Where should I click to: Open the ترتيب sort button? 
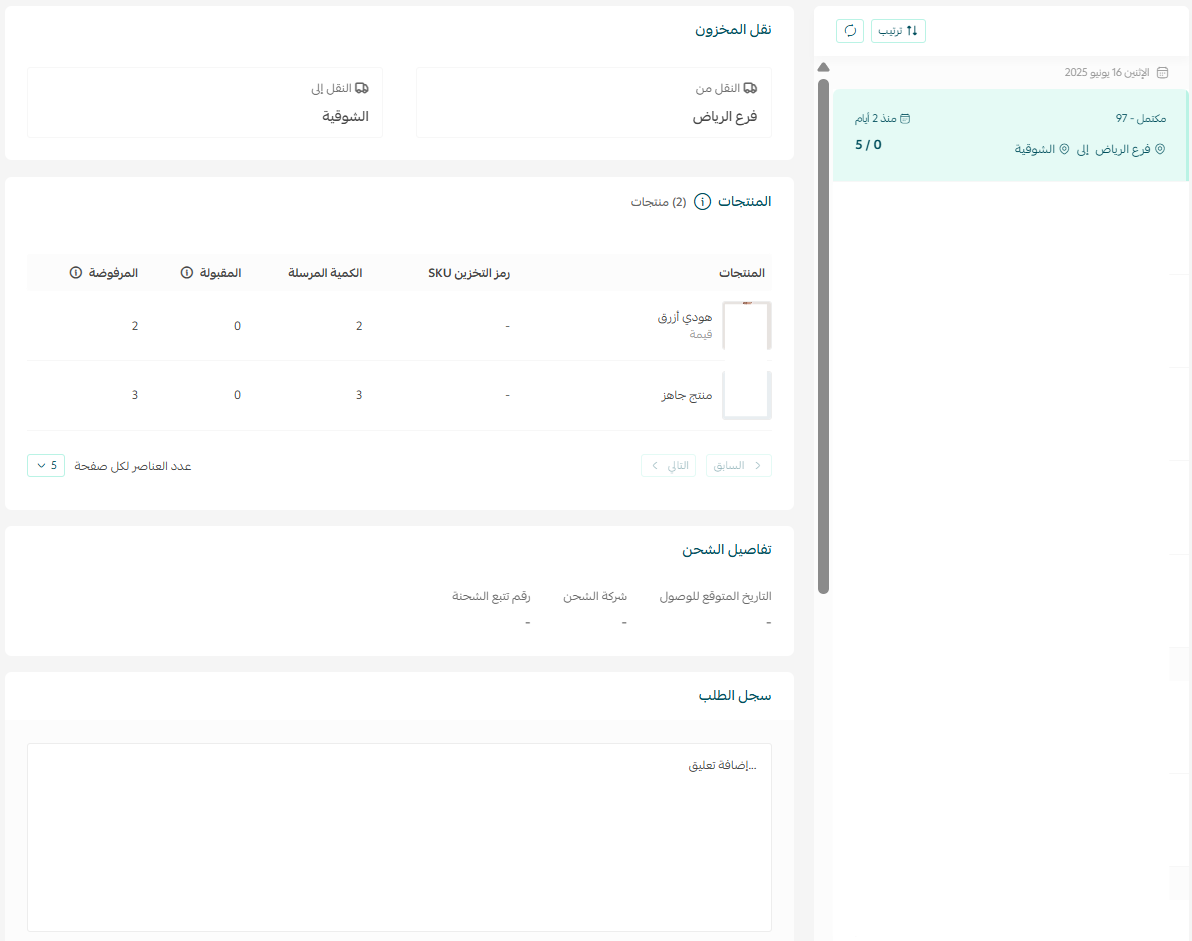(x=898, y=31)
